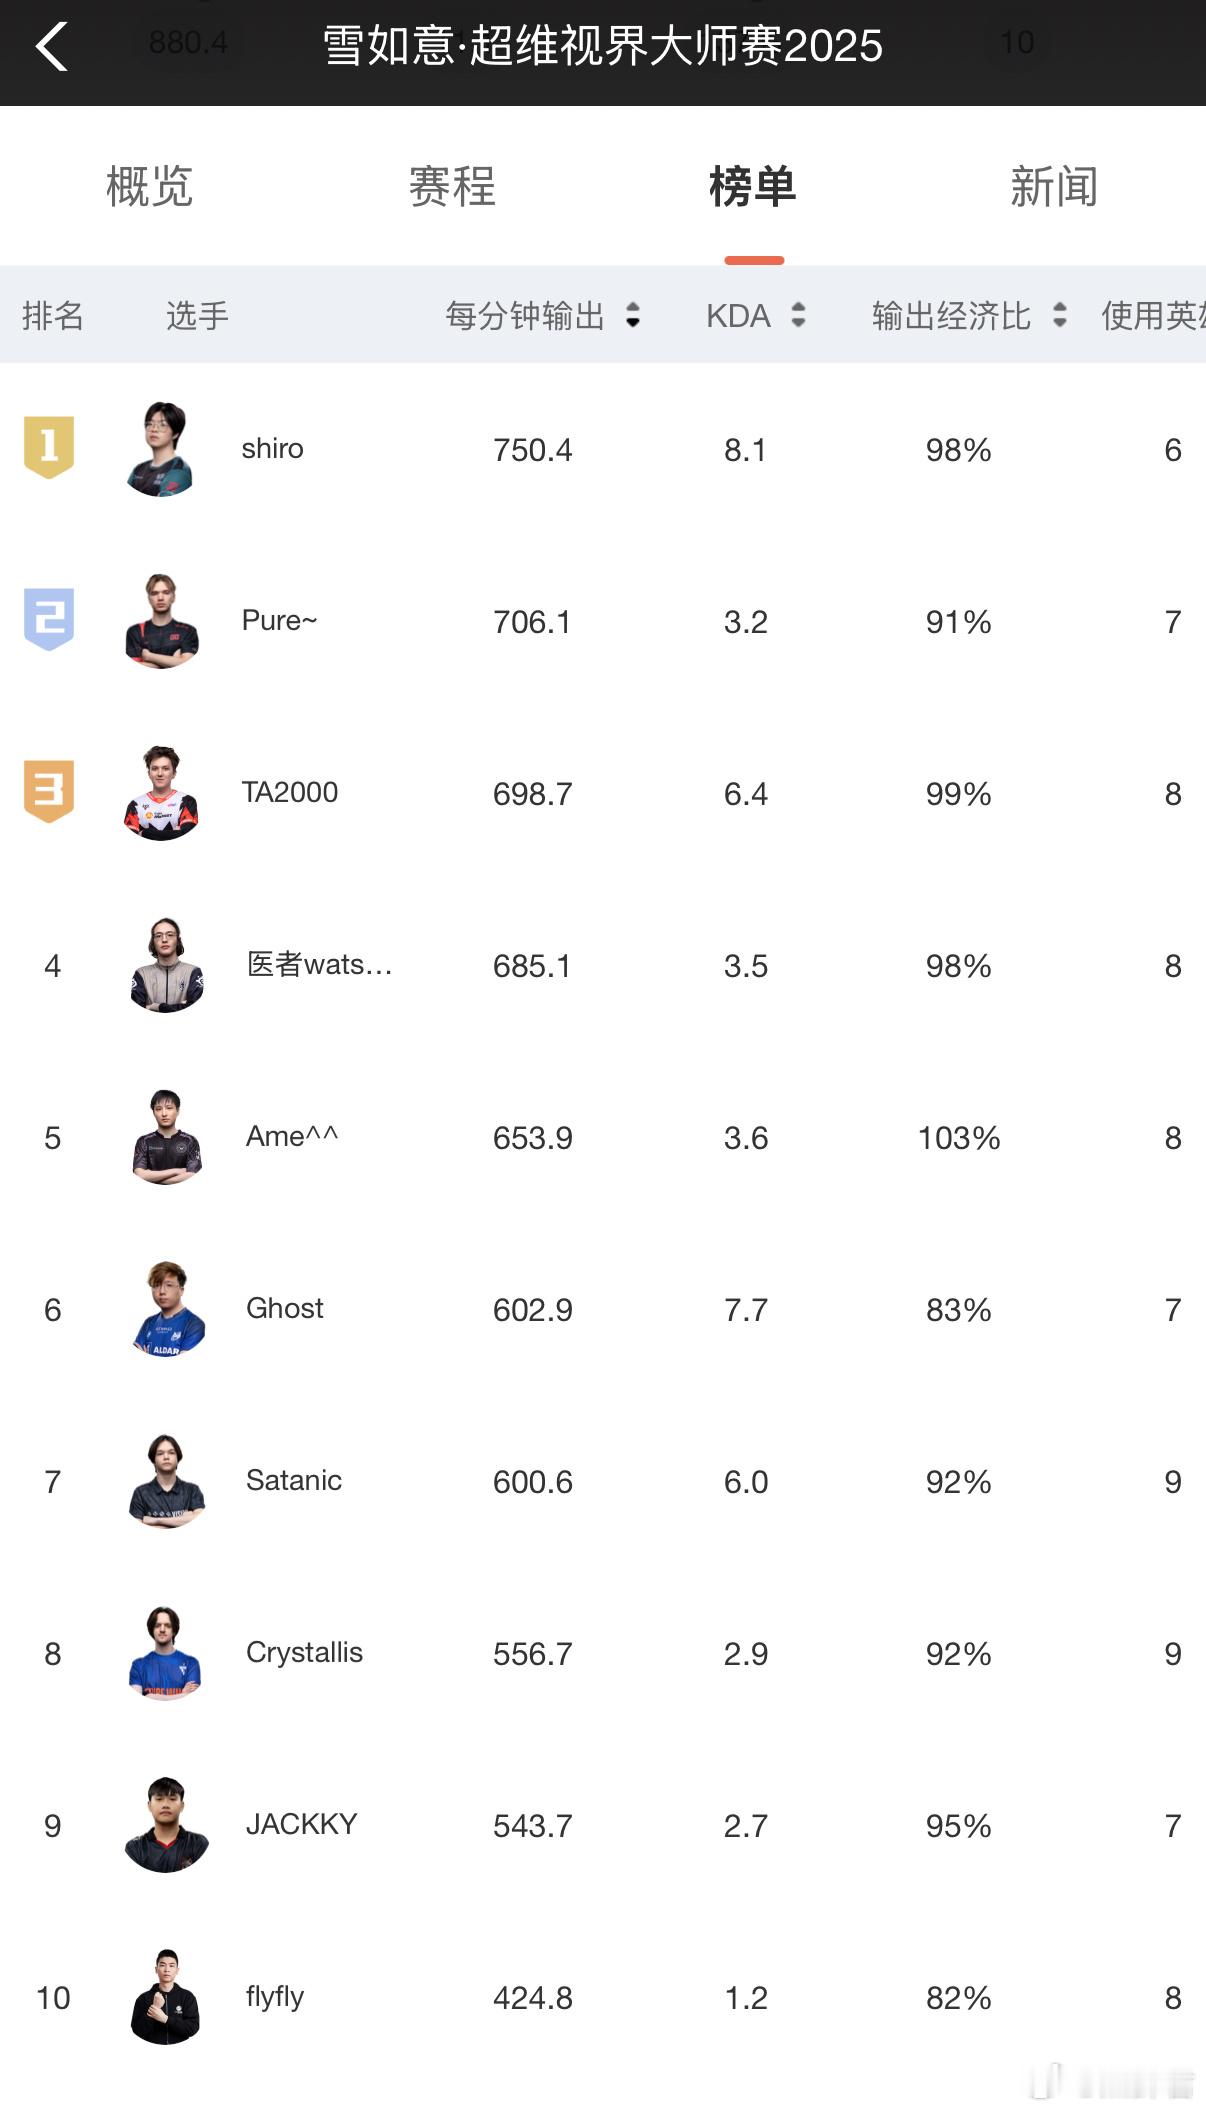Select the 榜单 tab
This screenshot has width=1206, height=2111.
pyautogui.click(x=753, y=187)
